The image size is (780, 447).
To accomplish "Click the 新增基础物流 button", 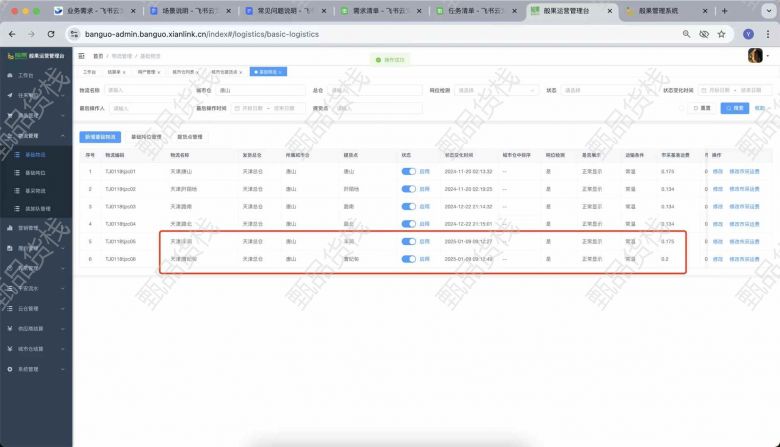I will 100,136.
